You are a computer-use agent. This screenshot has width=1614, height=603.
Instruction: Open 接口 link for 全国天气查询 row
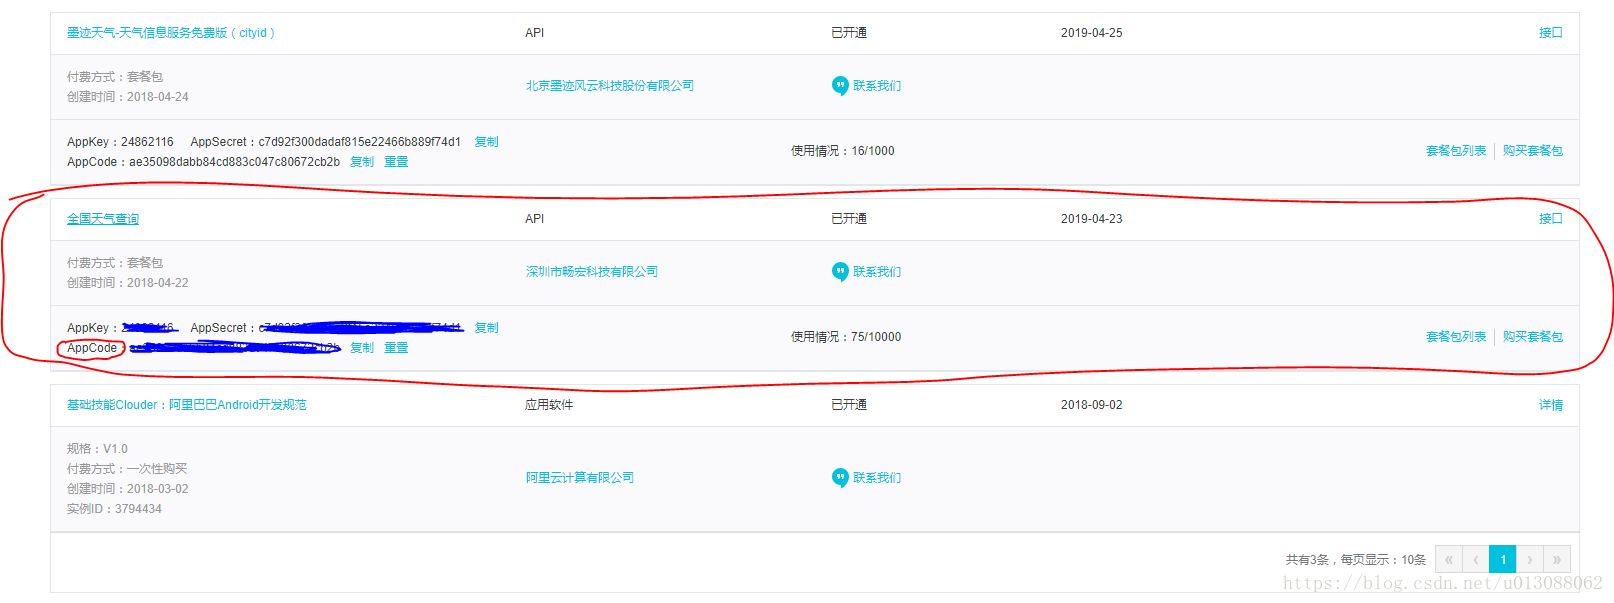1551,219
